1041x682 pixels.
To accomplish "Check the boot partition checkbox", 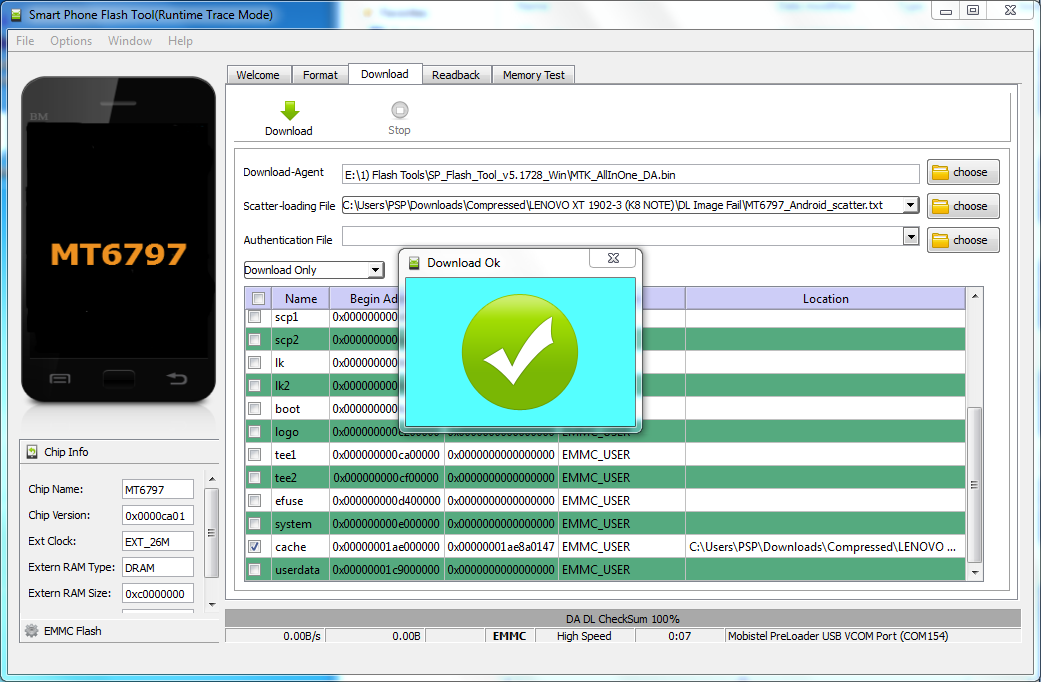I will pyautogui.click(x=254, y=408).
